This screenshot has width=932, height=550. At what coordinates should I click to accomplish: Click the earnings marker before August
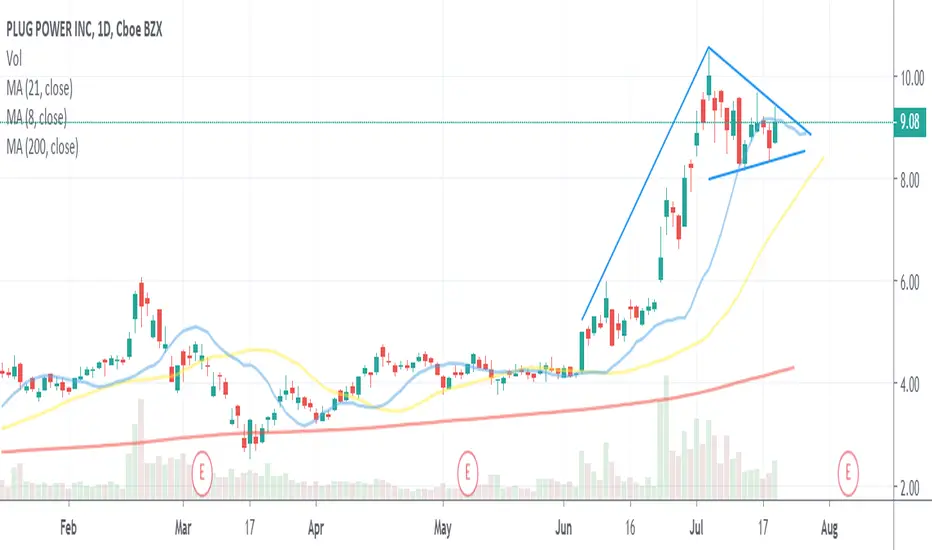tap(848, 474)
